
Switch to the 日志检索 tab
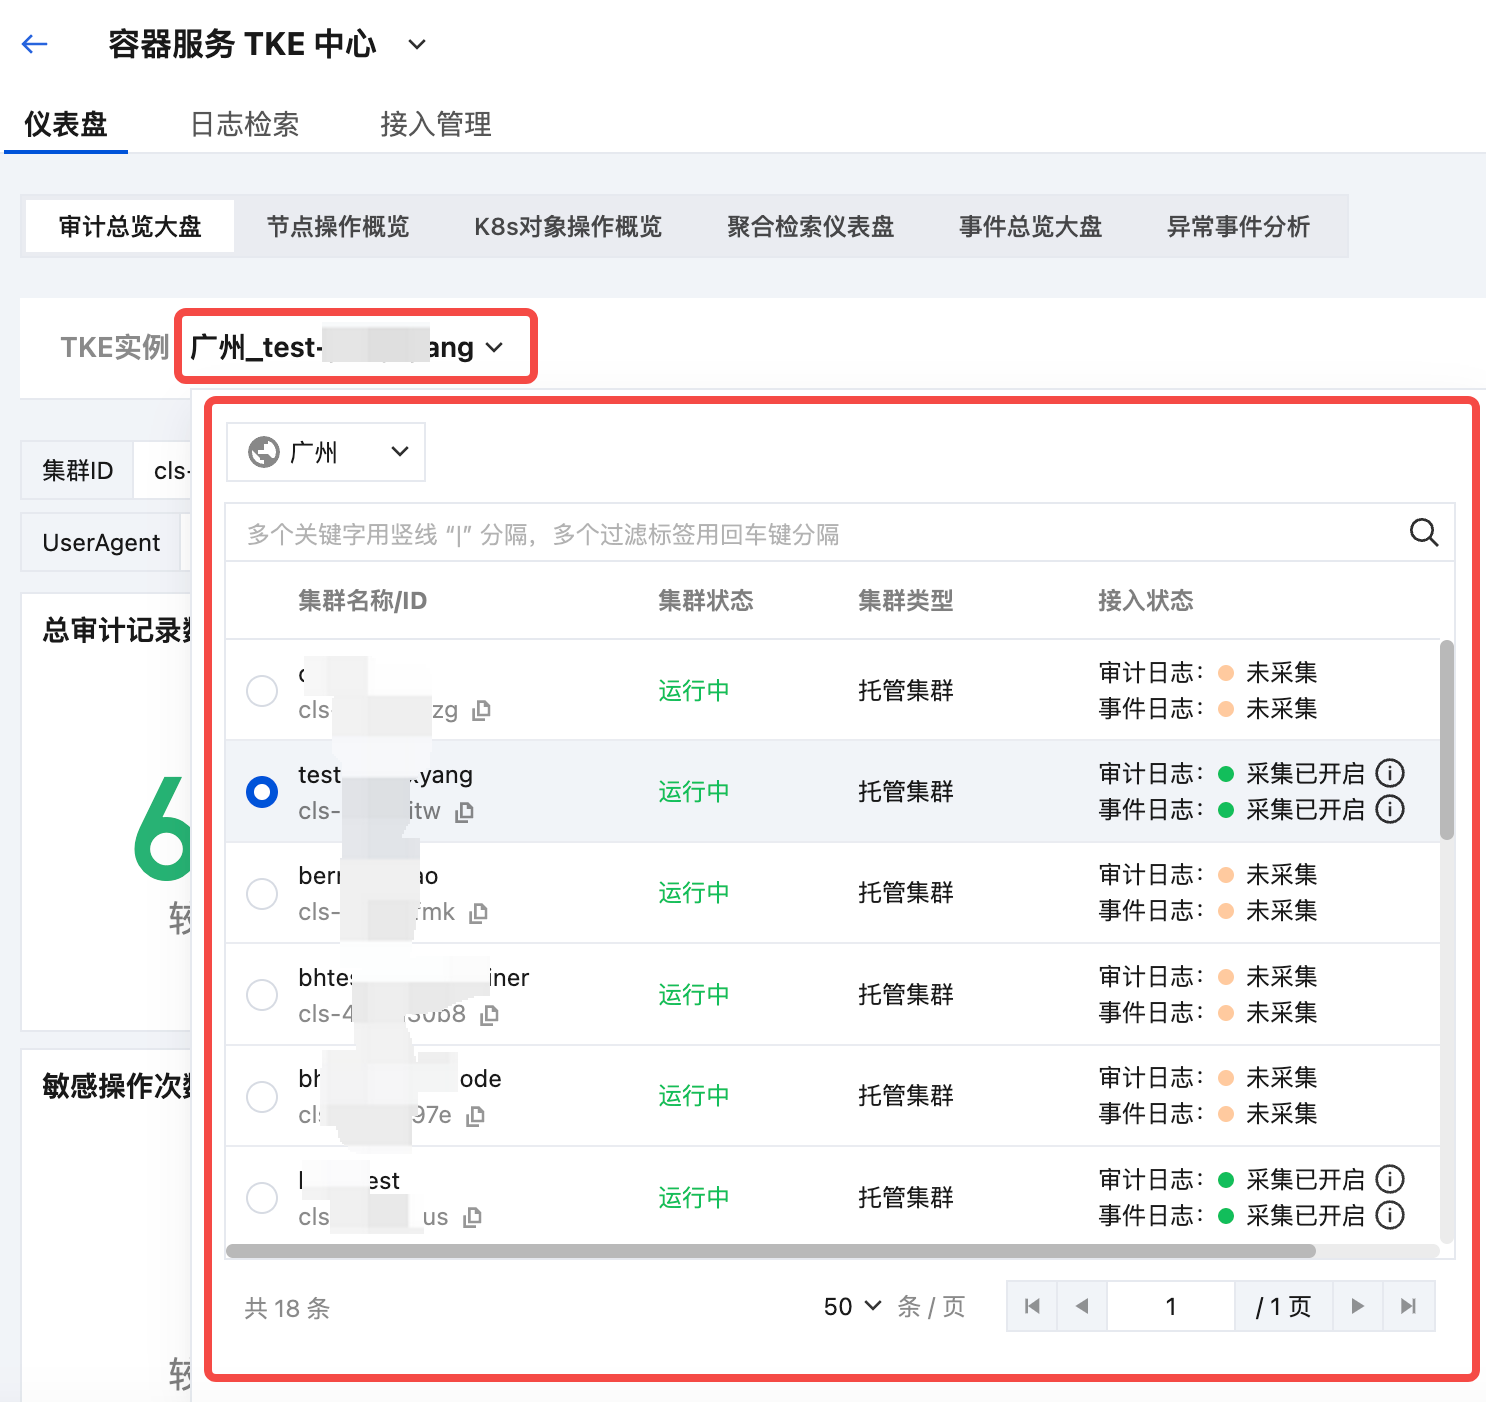coord(245,124)
